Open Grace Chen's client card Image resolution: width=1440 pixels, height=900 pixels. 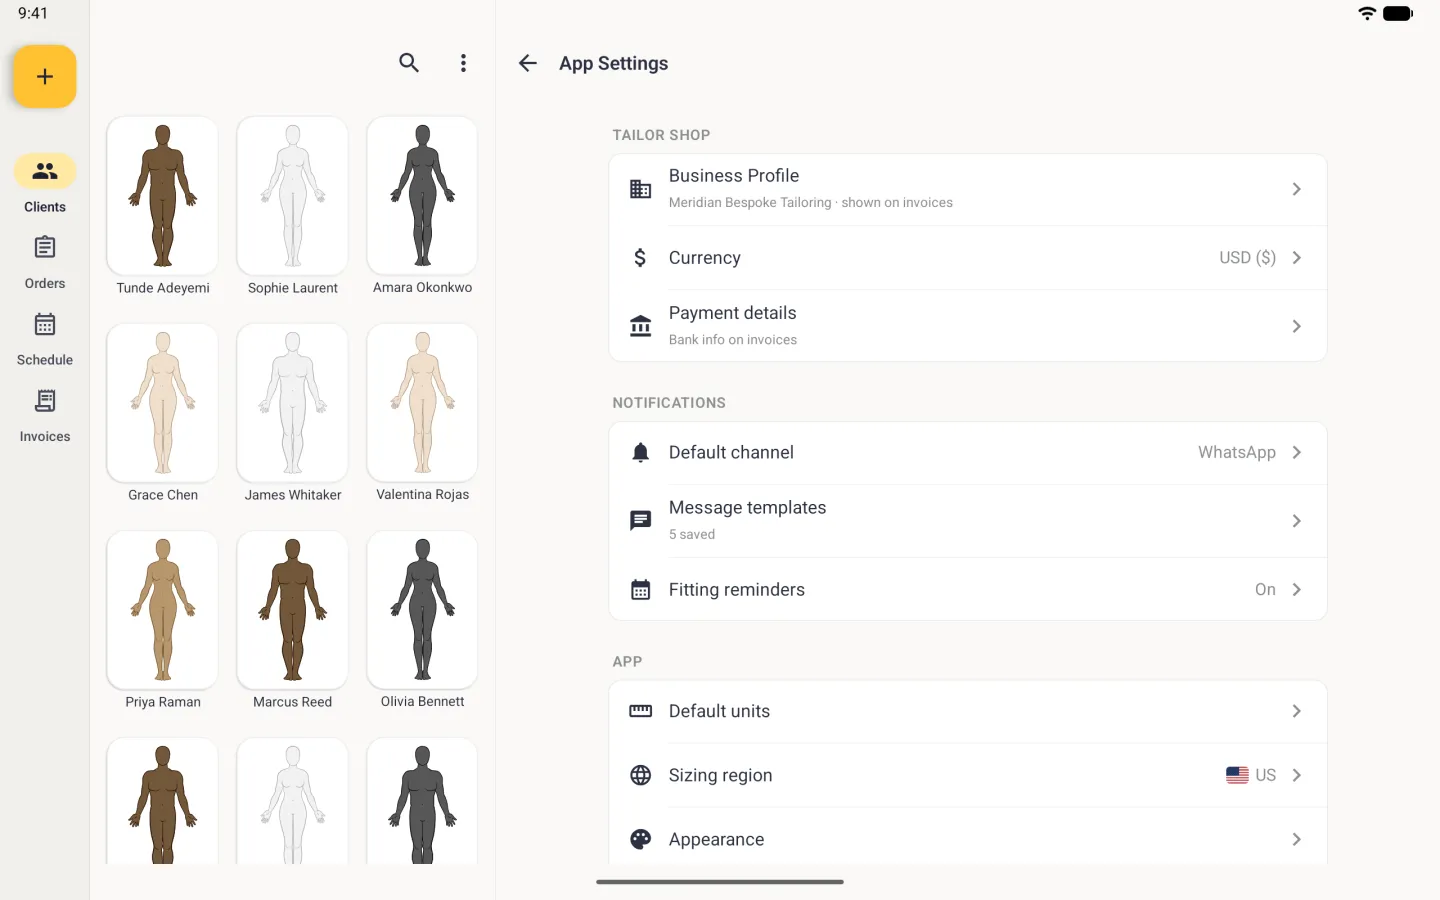click(163, 414)
